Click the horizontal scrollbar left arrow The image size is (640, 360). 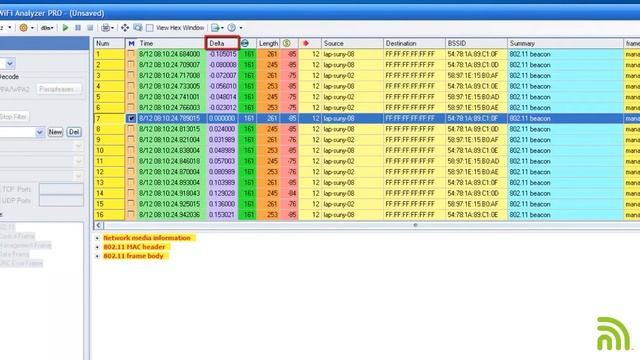click(x=98, y=225)
